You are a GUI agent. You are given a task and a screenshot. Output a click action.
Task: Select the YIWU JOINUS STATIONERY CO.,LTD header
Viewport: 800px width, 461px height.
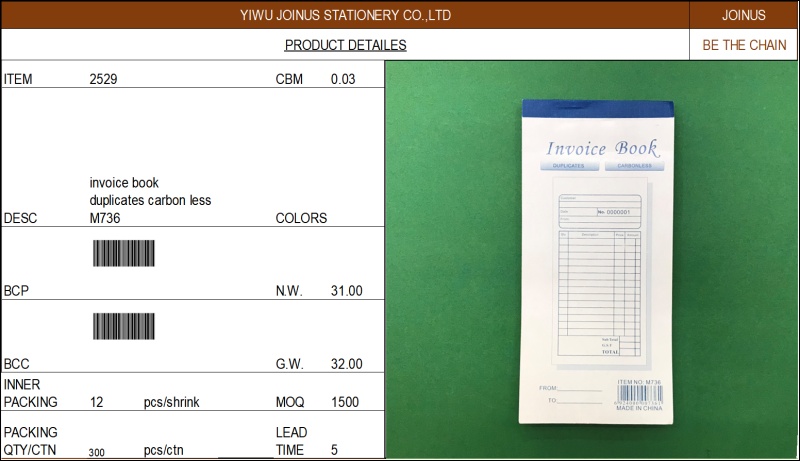pyautogui.click(x=346, y=15)
